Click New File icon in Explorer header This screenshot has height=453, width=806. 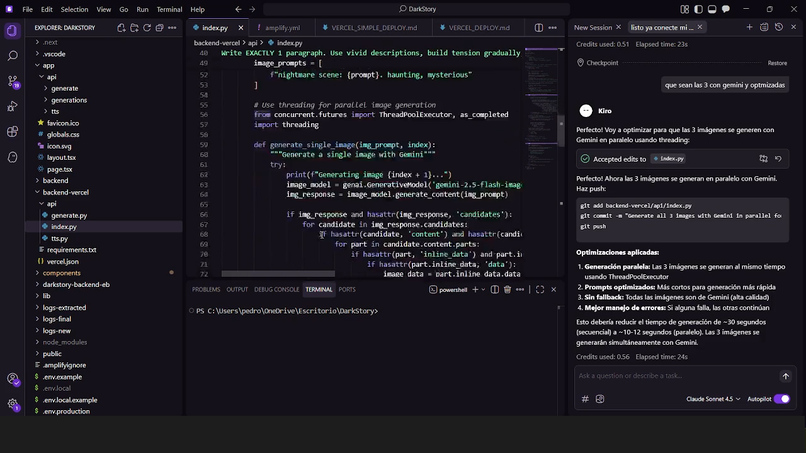(121, 28)
